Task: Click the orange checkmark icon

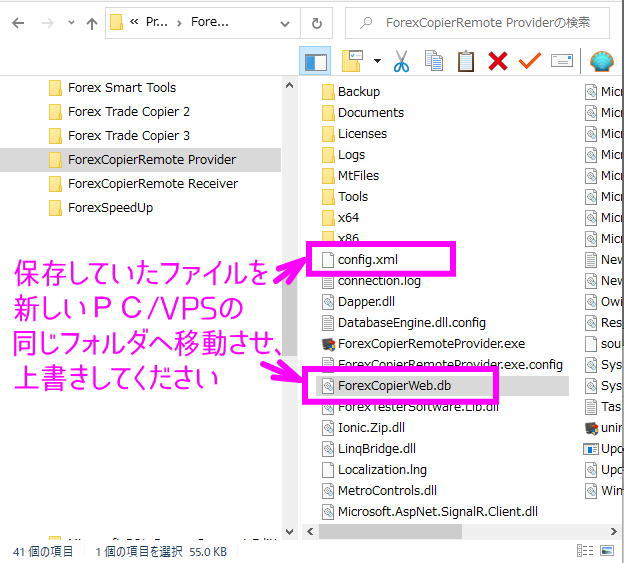Action: click(x=530, y=61)
